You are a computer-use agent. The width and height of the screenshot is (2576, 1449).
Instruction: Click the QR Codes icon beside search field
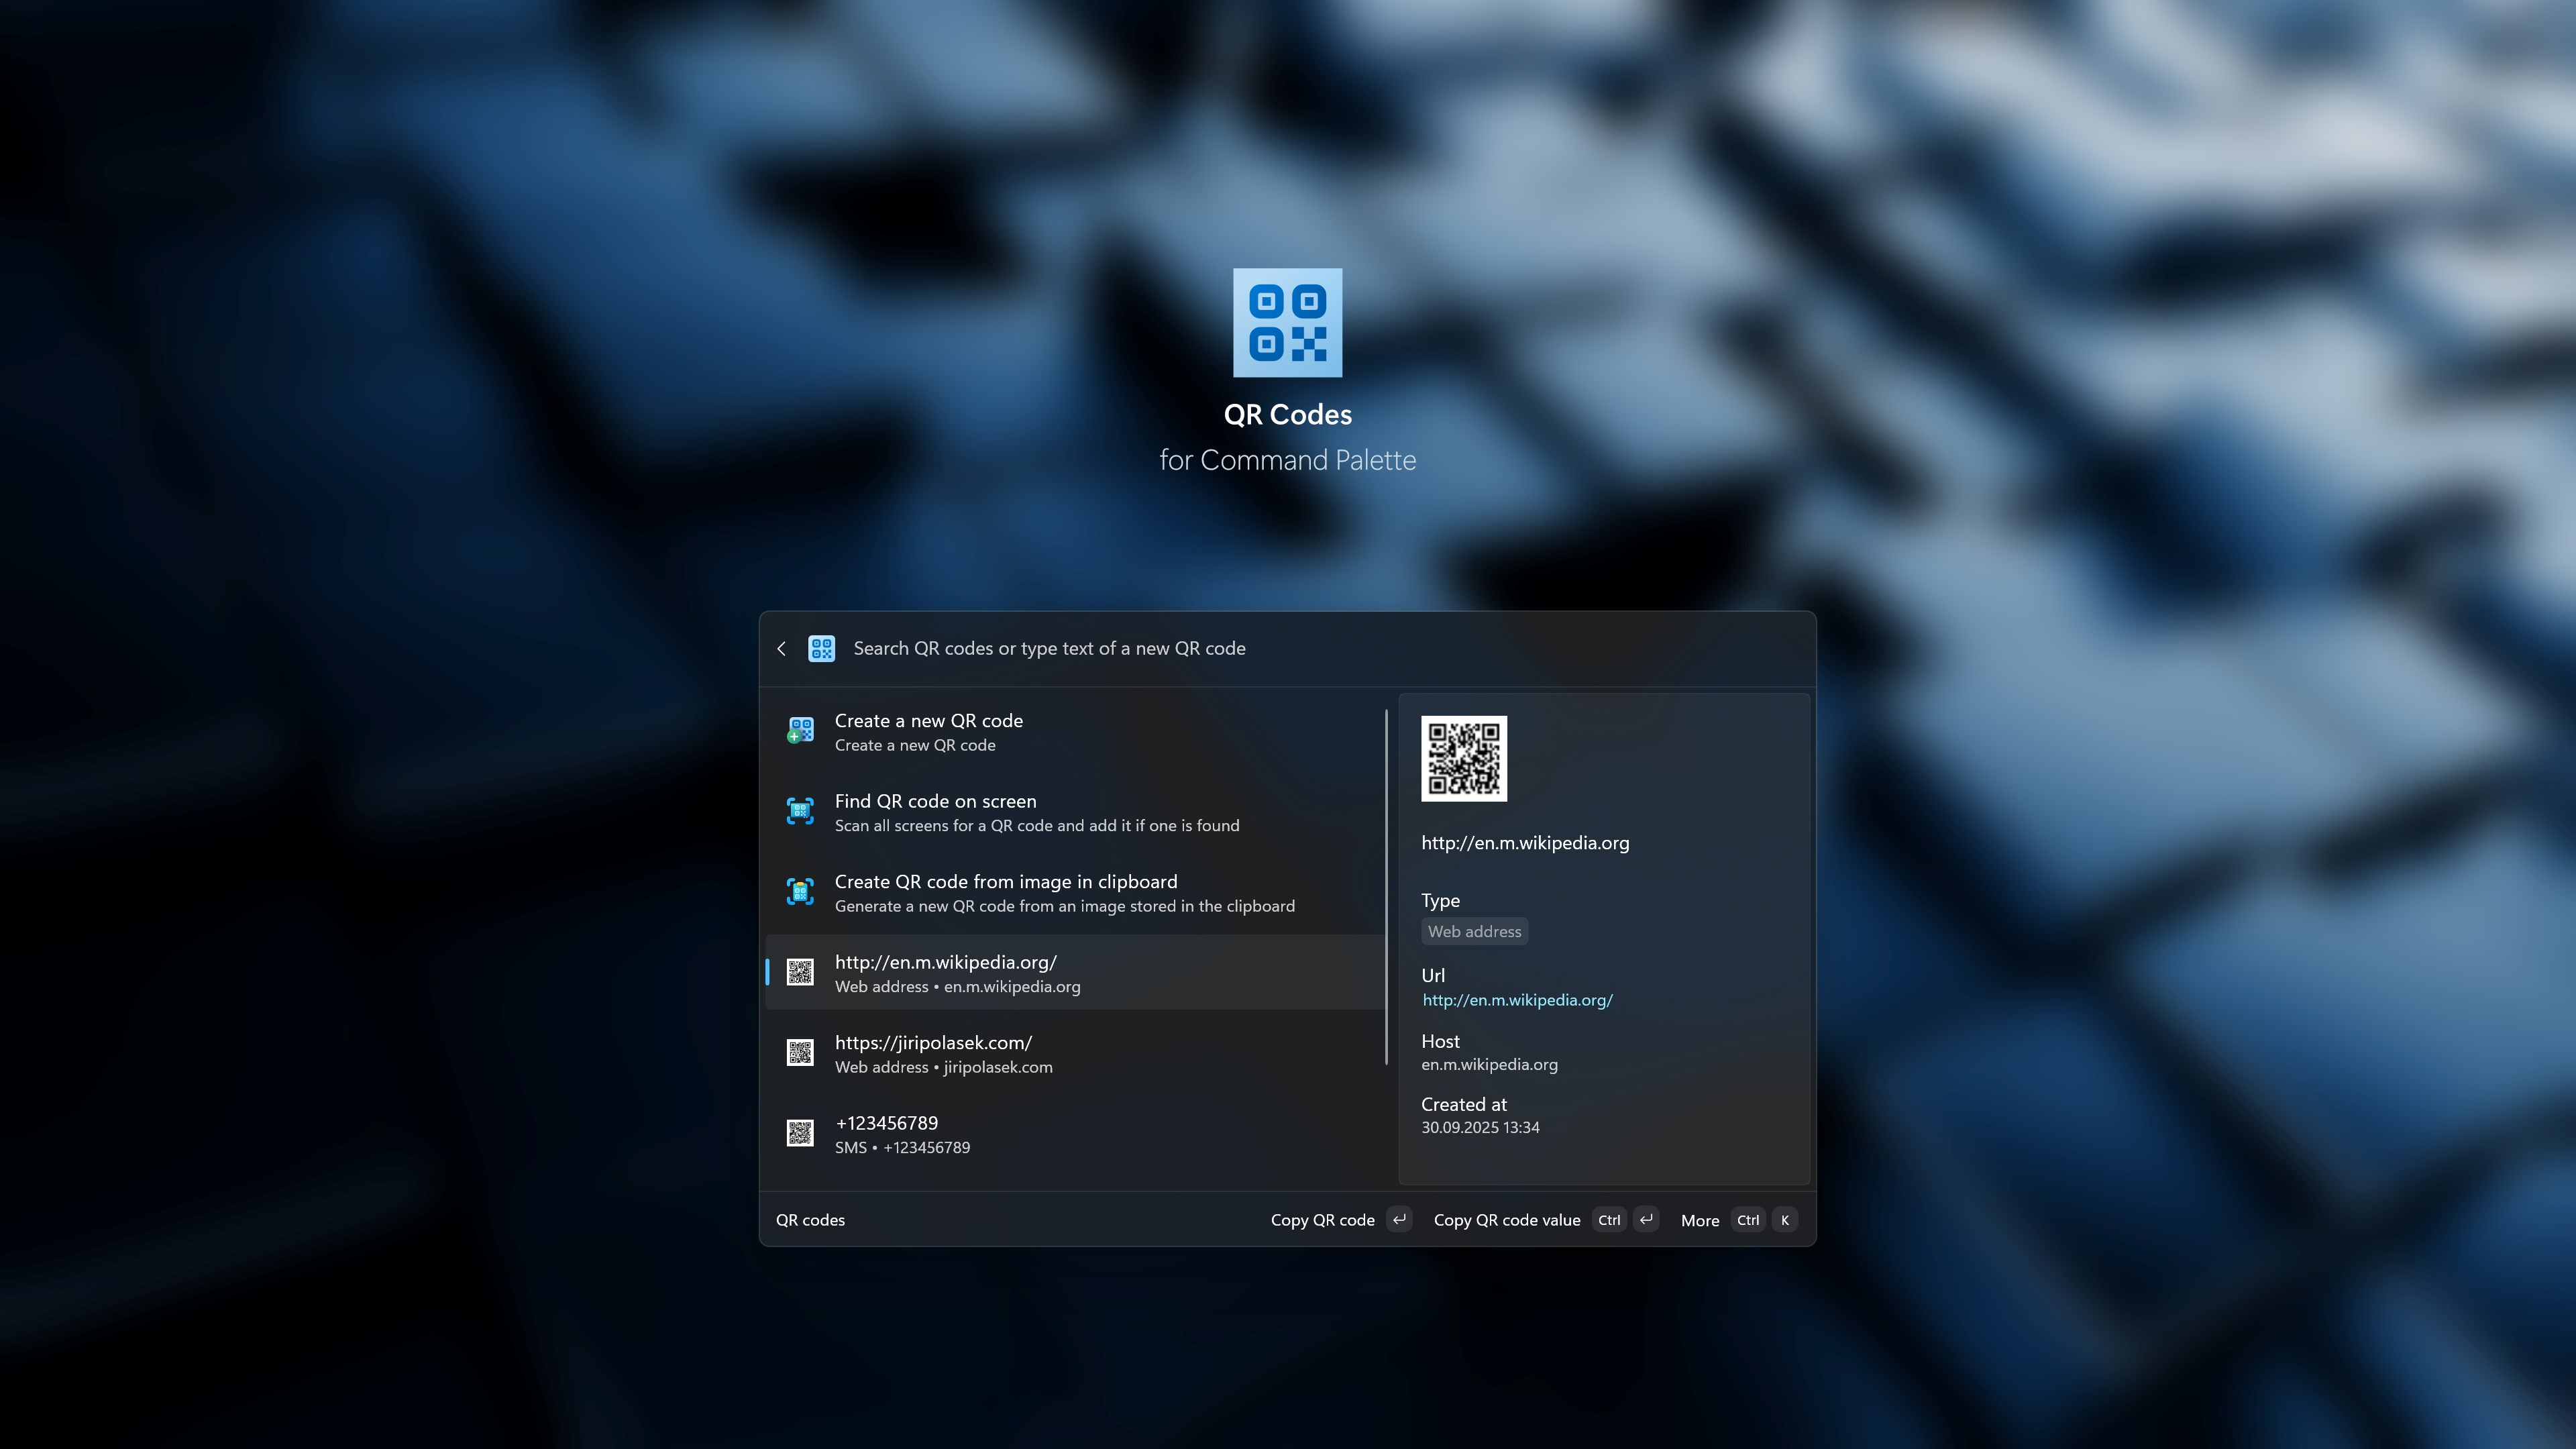pyautogui.click(x=821, y=649)
